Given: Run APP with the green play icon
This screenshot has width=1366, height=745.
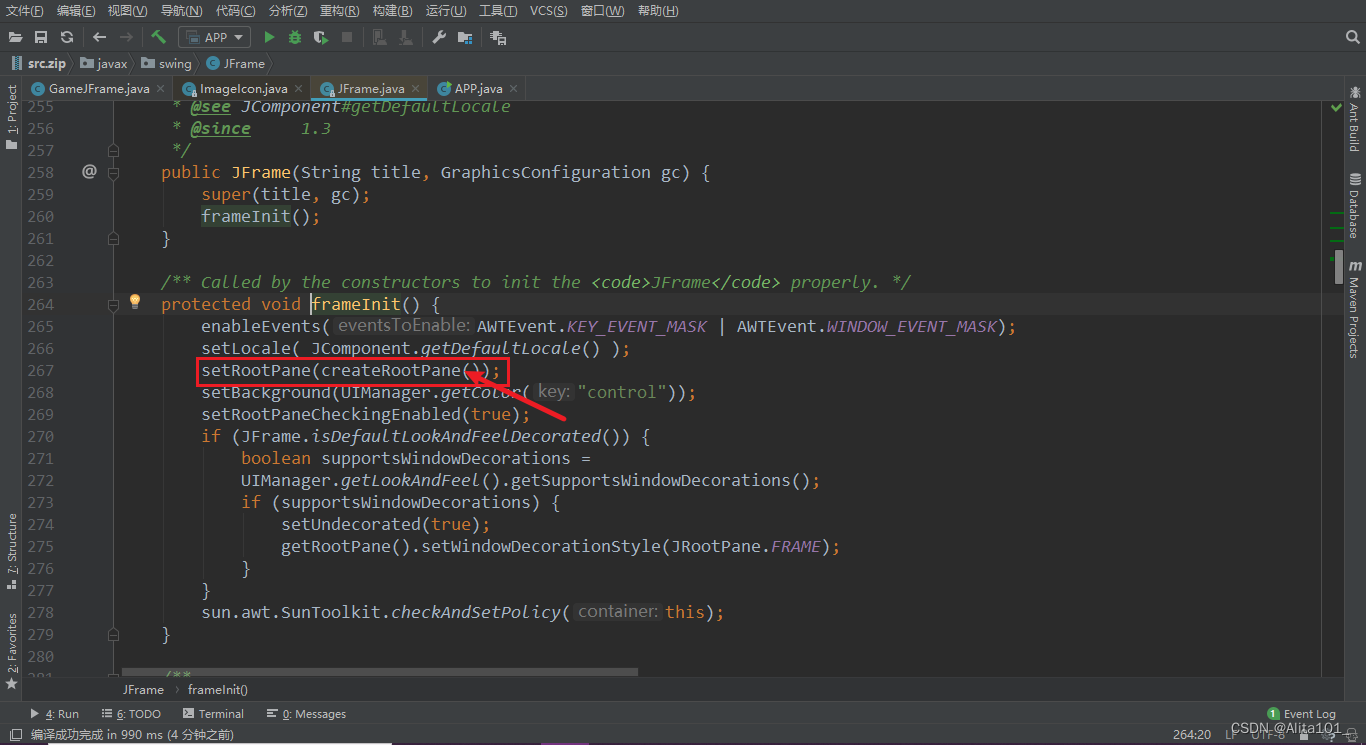Looking at the screenshot, I should 269,37.
